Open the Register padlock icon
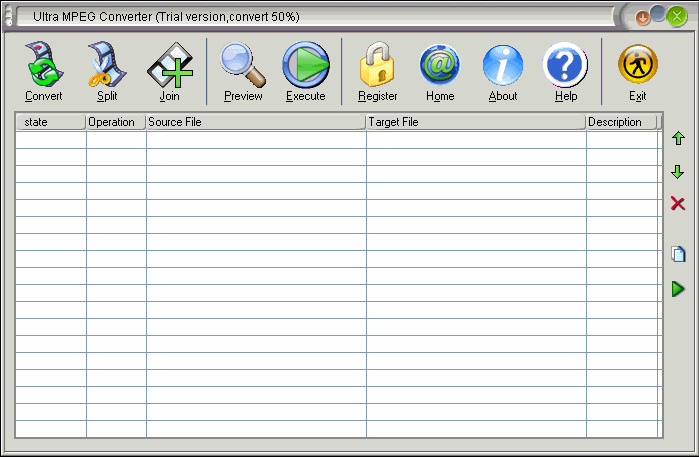 tap(378, 72)
